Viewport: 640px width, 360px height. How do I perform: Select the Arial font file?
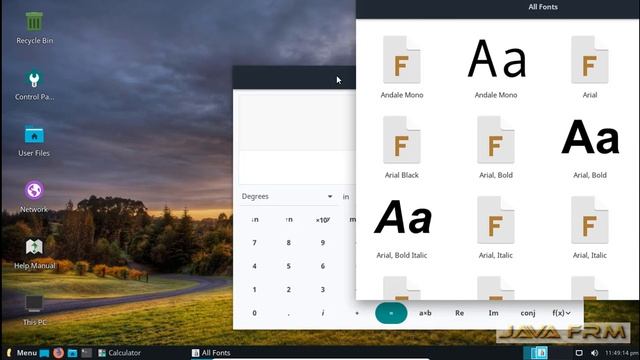click(x=590, y=67)
